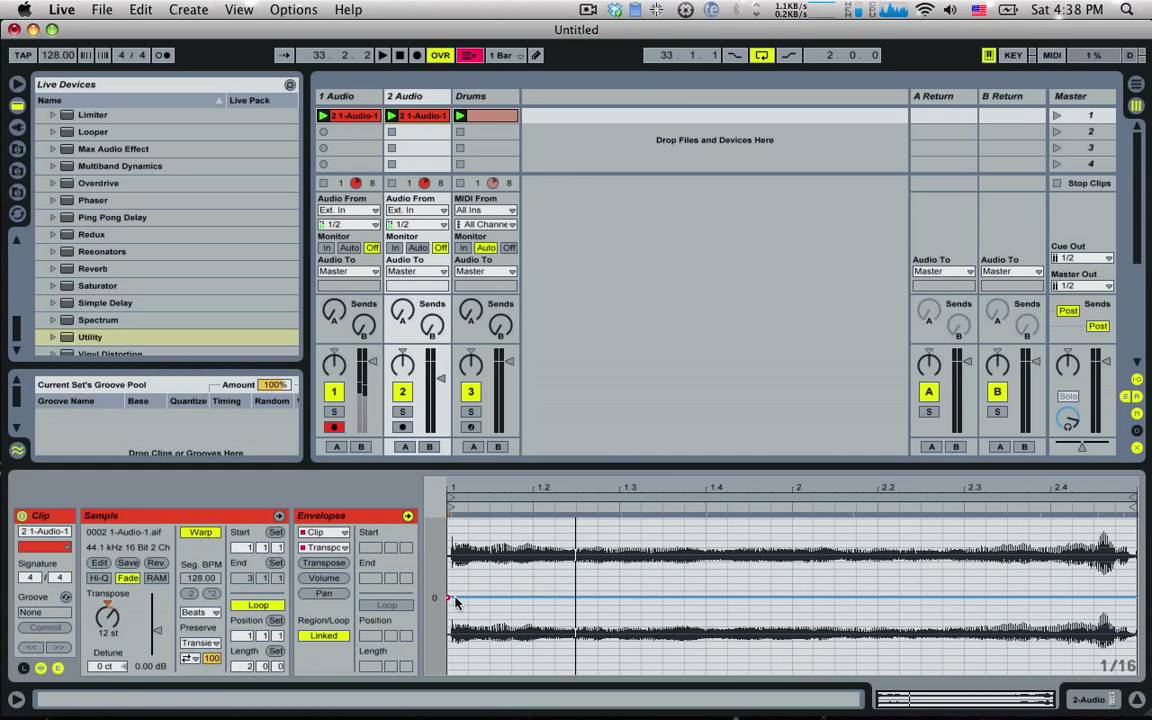Toggle the Detail View triangle at bottom right
Image resolution: width=1152 pixels, height=720 pixels.
[x=1137, y=700]
